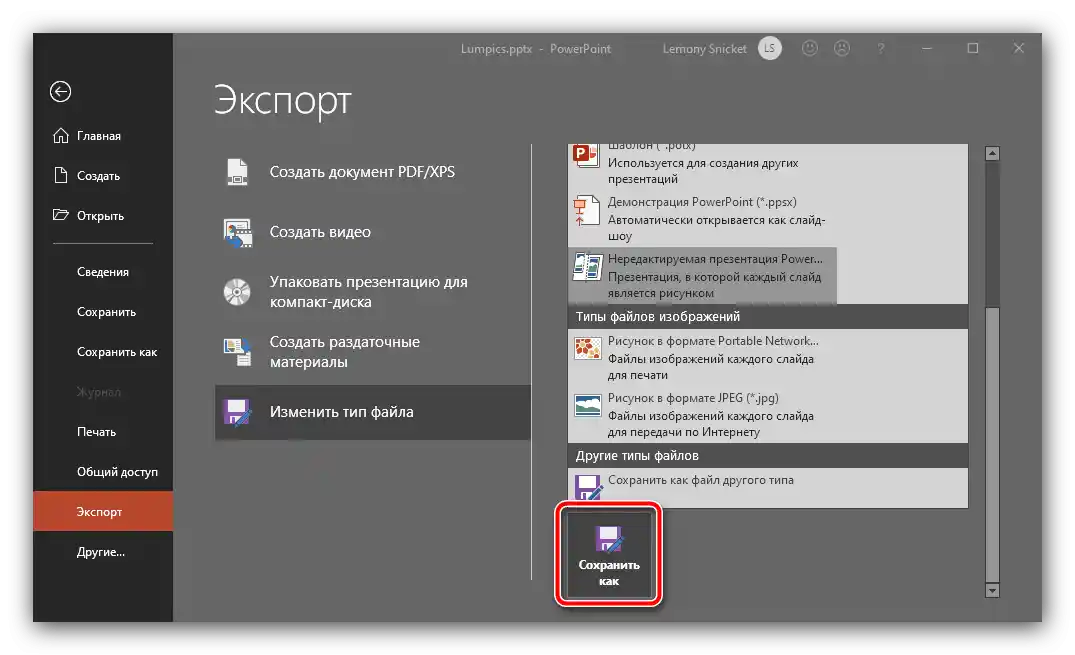Click the smiley feedback icon
This screenshot has width=1075, height=655.
[810, 48]
